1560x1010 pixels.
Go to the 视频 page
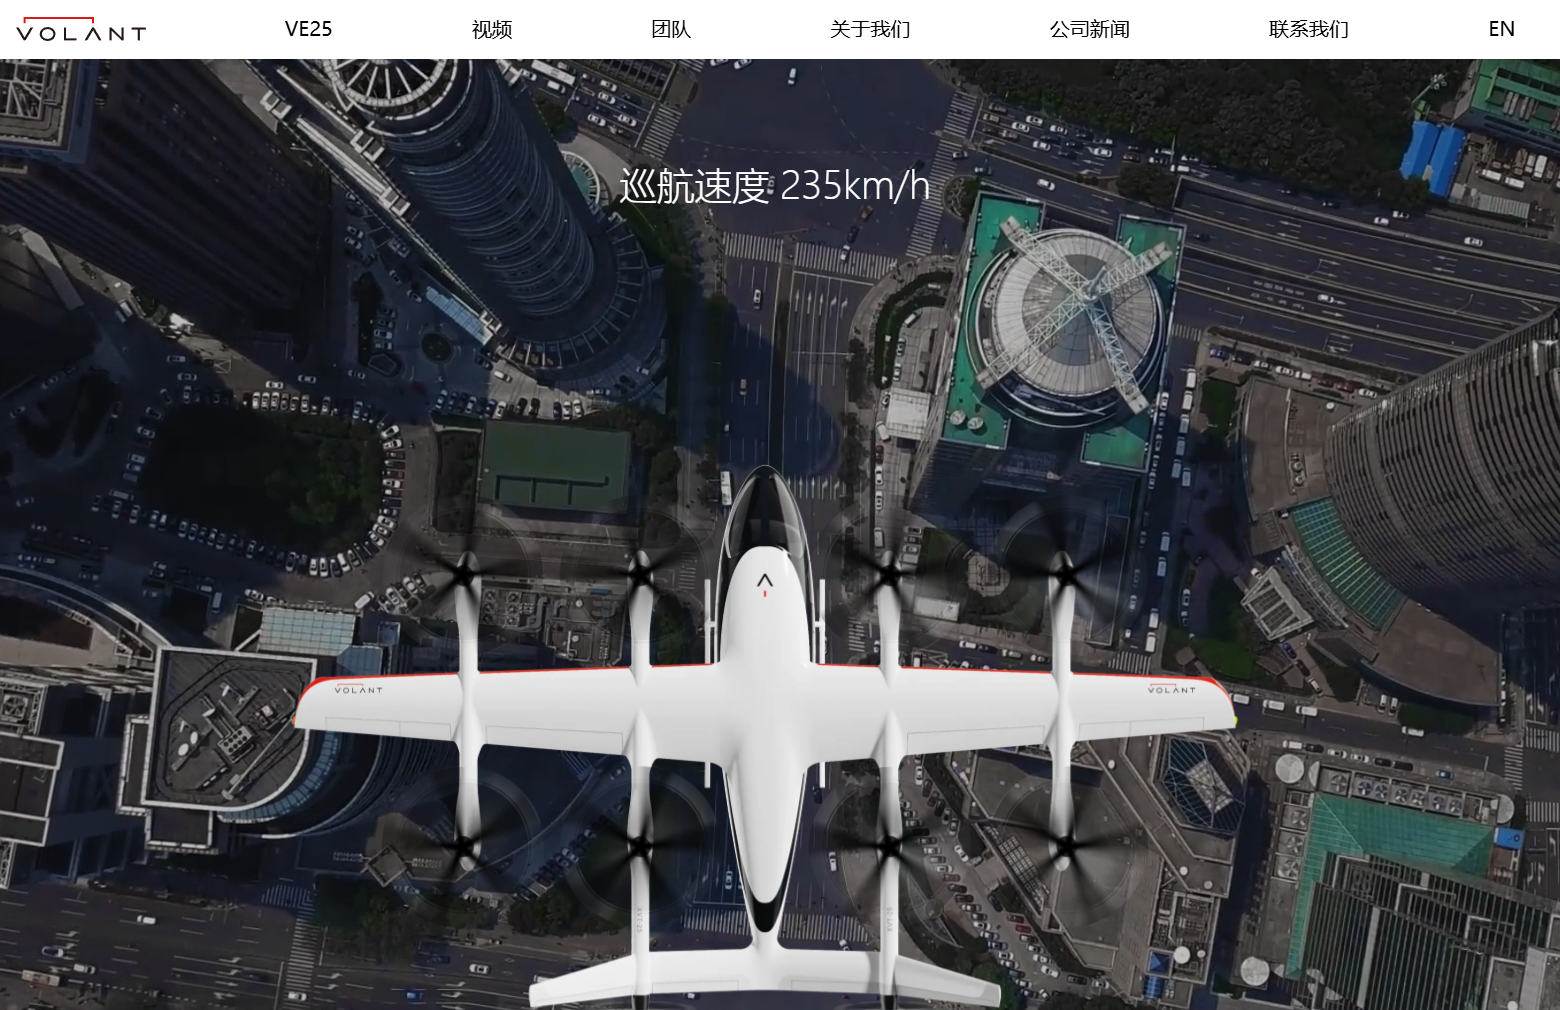click(x=492, y=29)
